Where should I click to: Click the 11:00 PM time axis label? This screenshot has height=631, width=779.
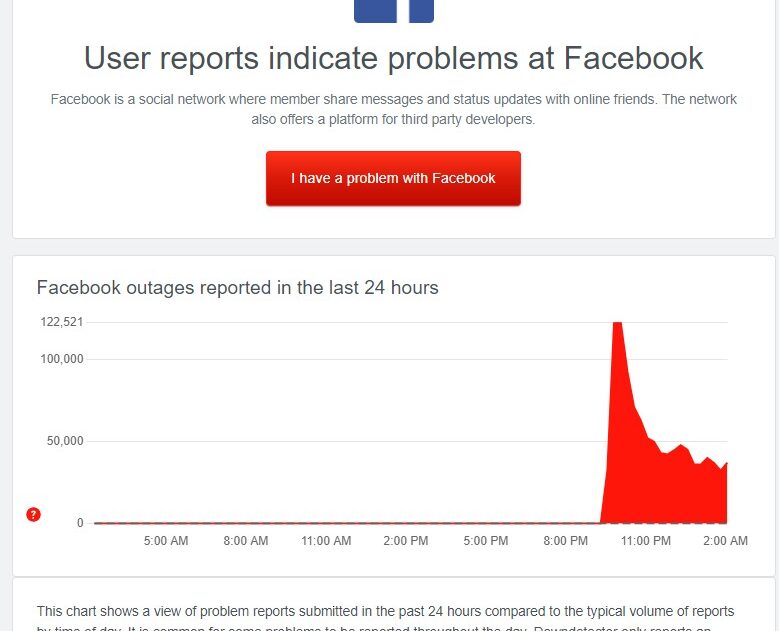(645, 541)
